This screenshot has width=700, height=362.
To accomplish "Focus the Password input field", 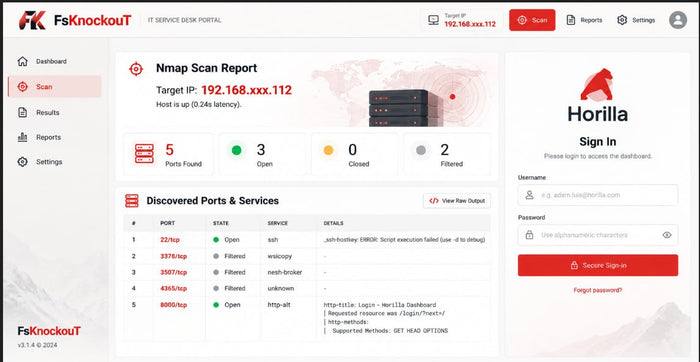I will point(598,235).
